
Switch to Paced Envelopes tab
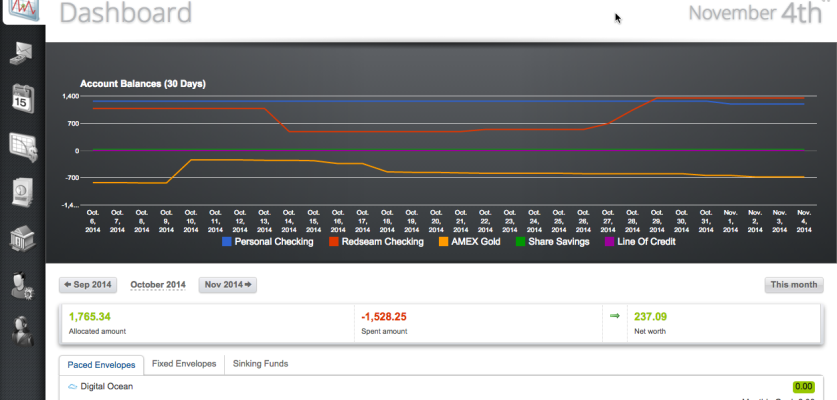[x=101, y=365]
